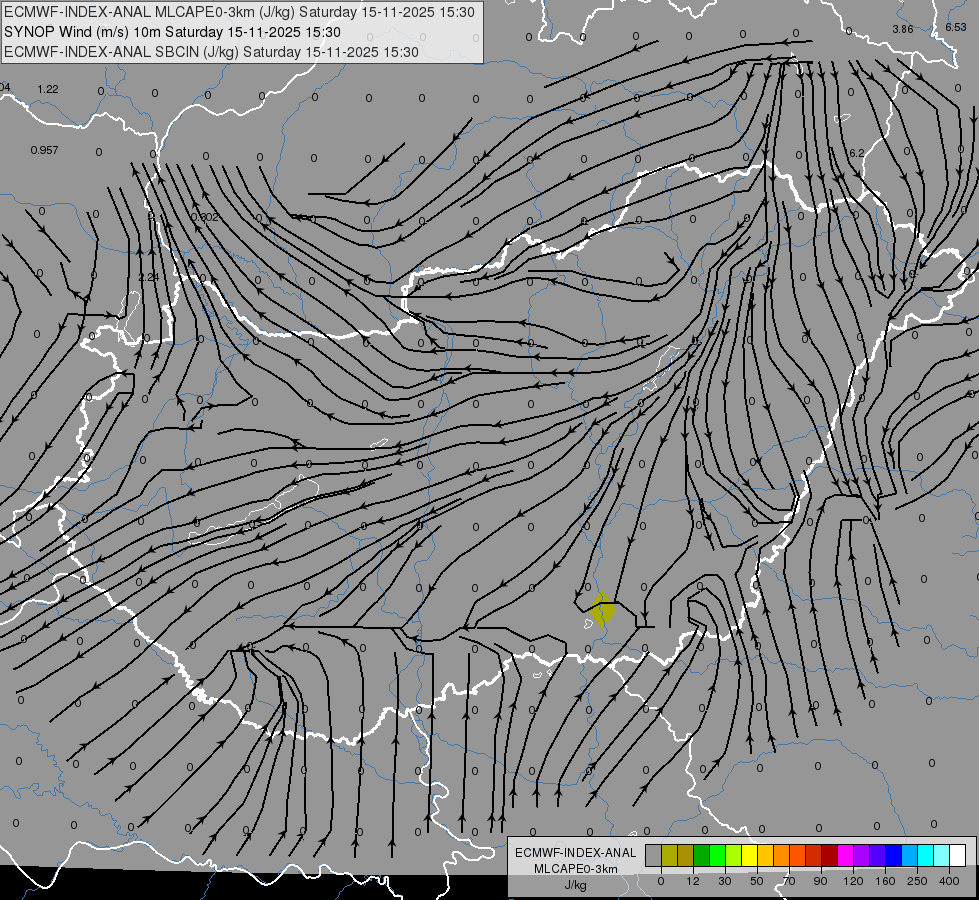This screenshot has width=979, height=900.
Task: Click the amber legend swatch after 50
Action: pyautogui.click(x=765, y=855)
